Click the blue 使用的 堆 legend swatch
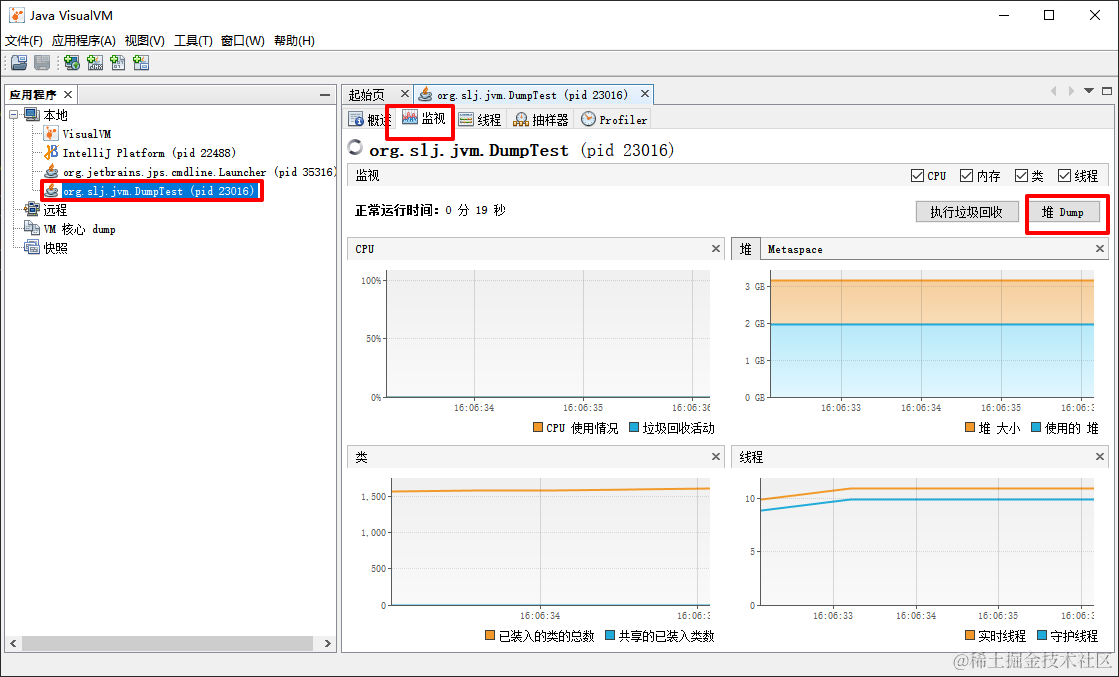 coord(1036,427)
